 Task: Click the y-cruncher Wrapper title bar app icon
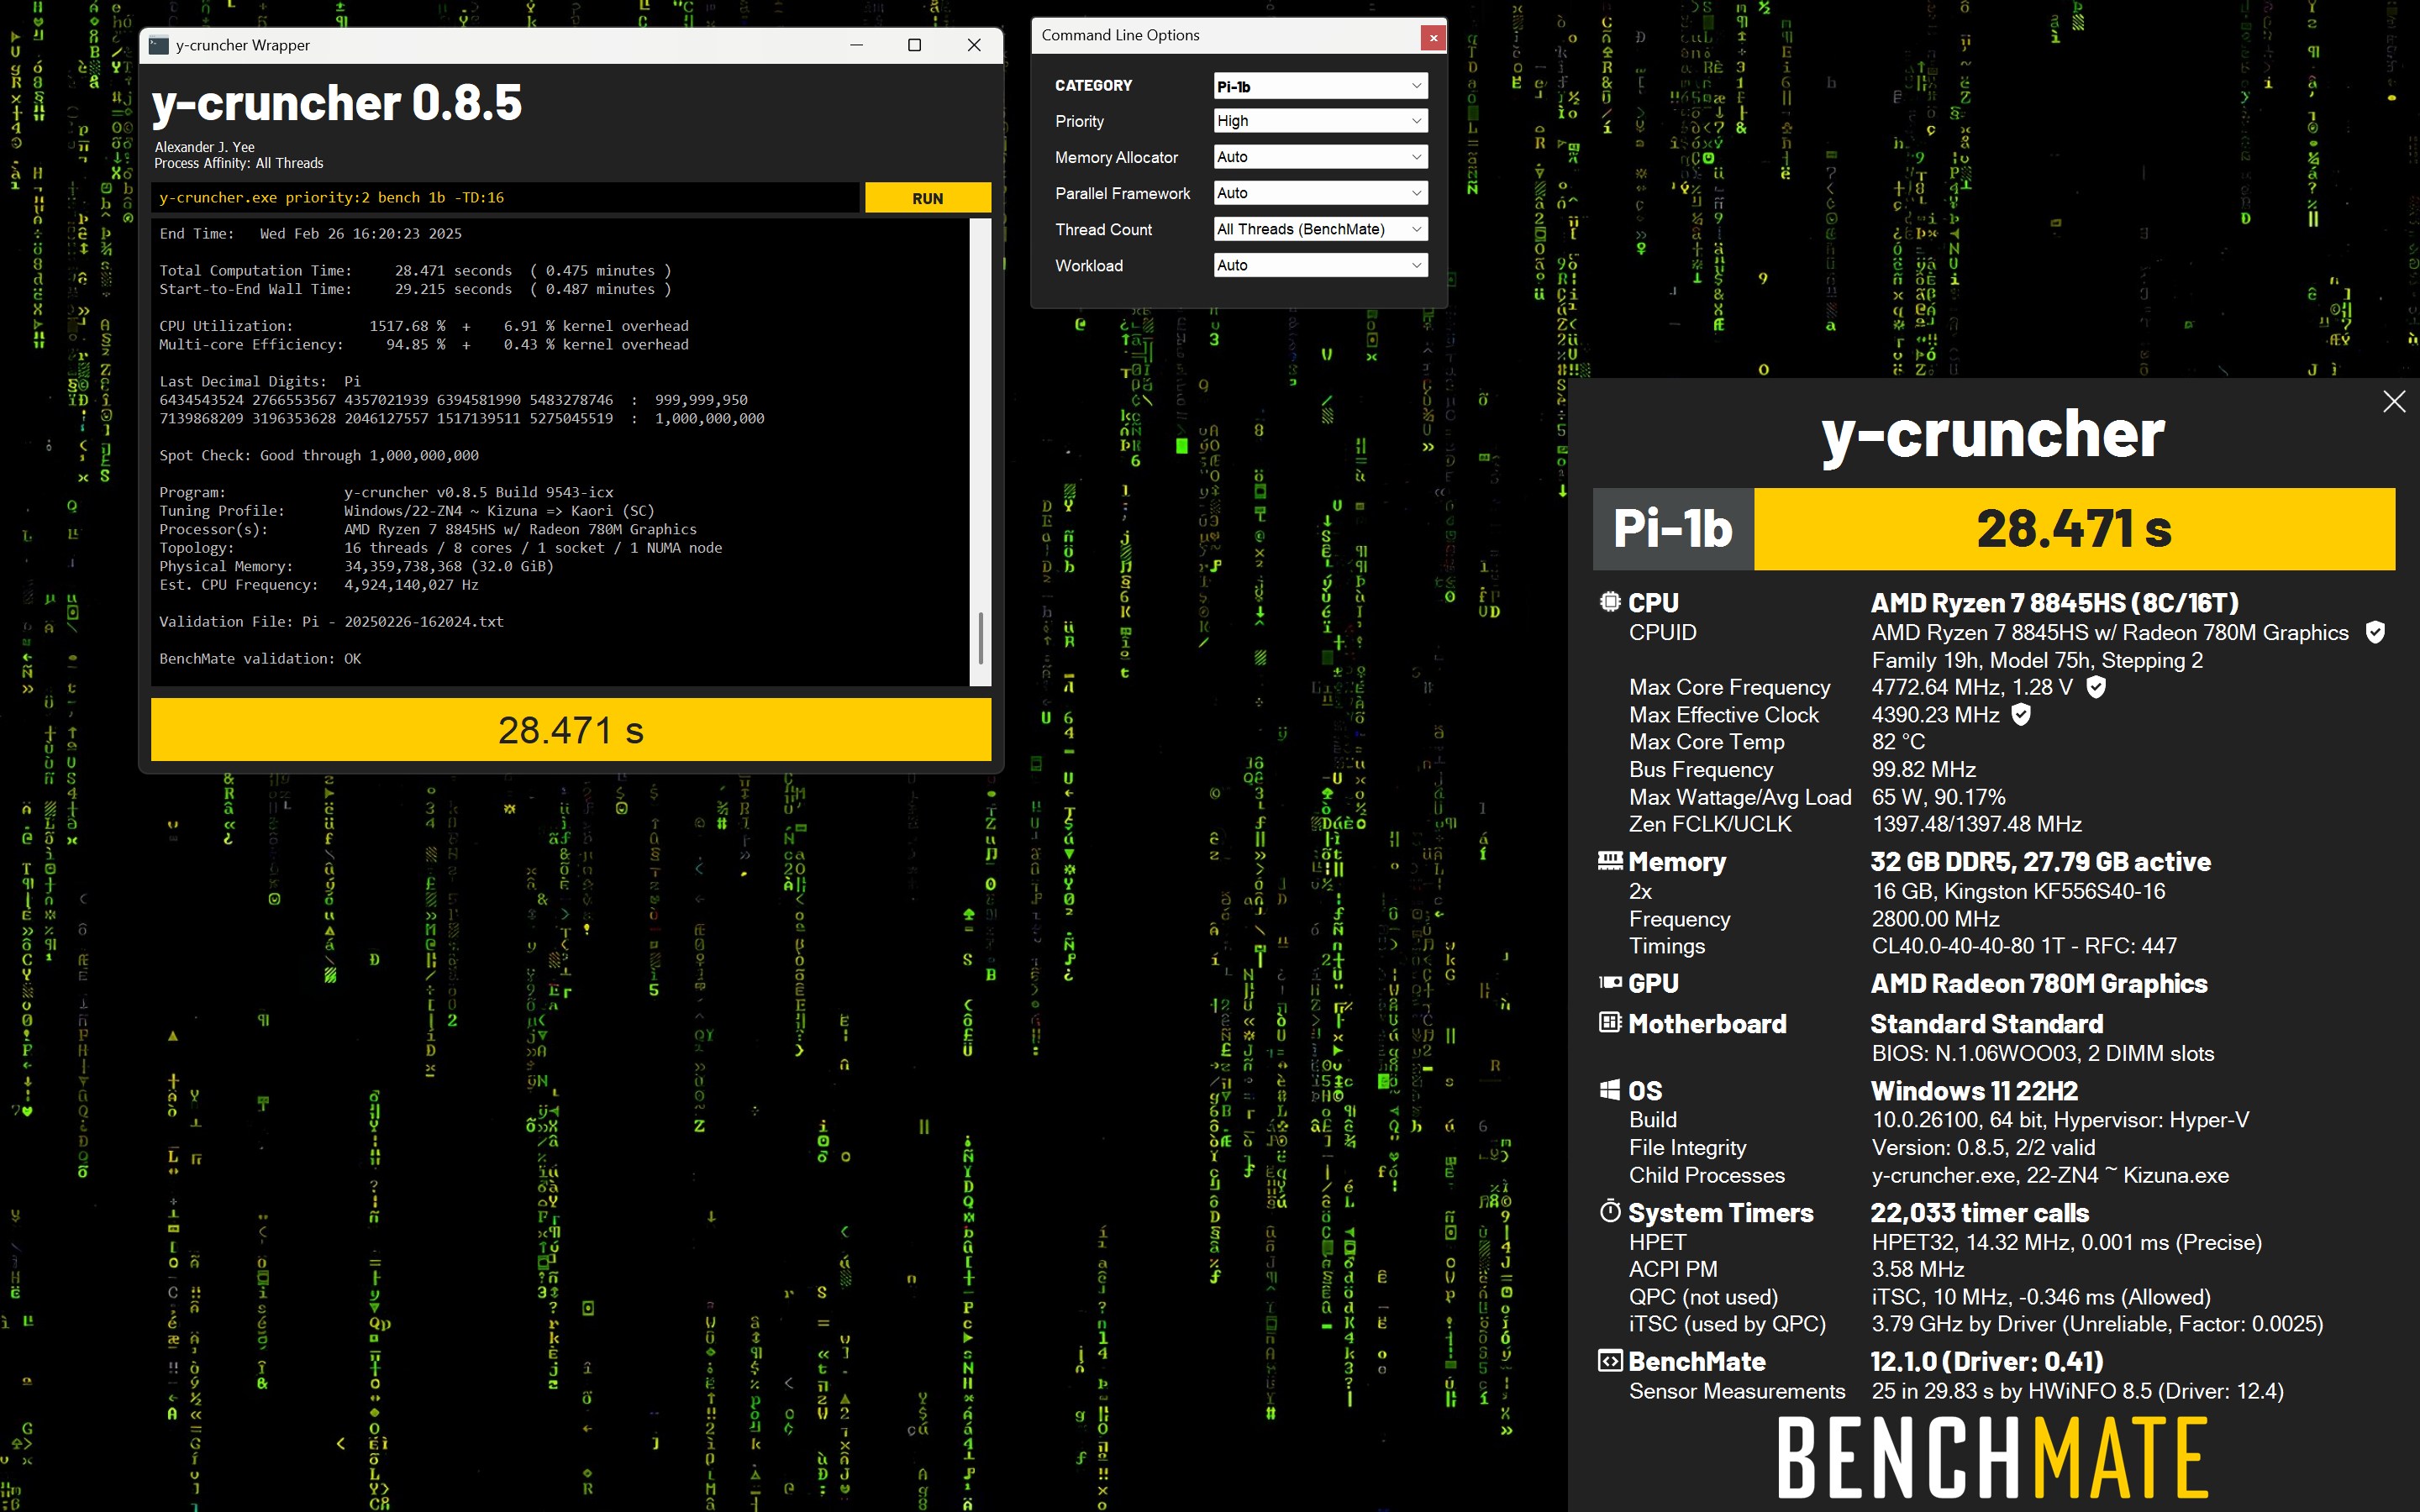click(158, 45)
